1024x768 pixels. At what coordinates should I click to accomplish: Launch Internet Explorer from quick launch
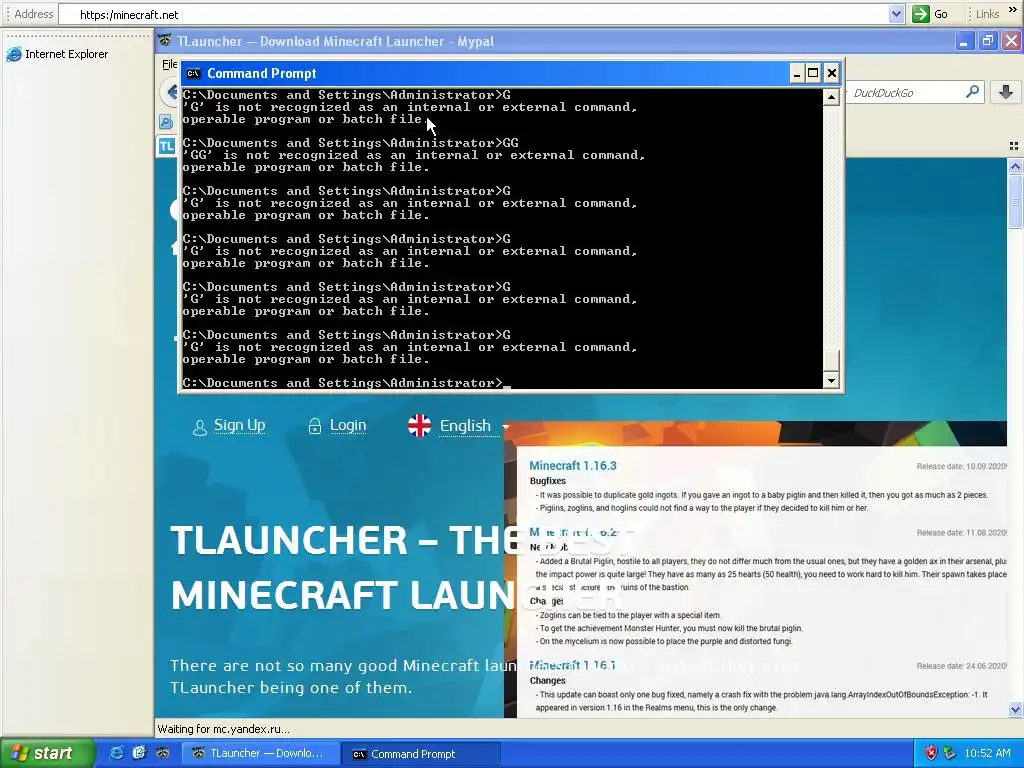click(x=116, y=754)
